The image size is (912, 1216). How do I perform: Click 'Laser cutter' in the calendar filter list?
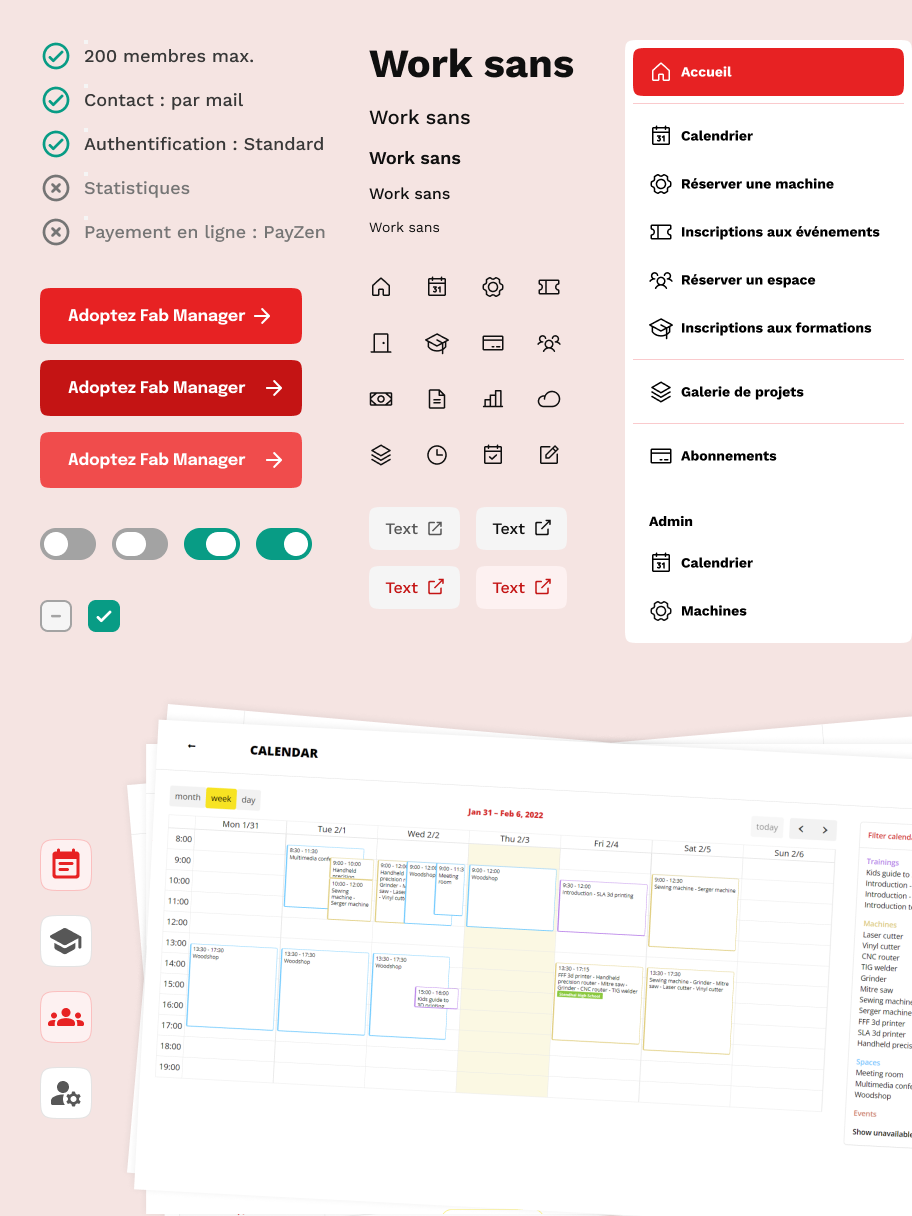883,936
